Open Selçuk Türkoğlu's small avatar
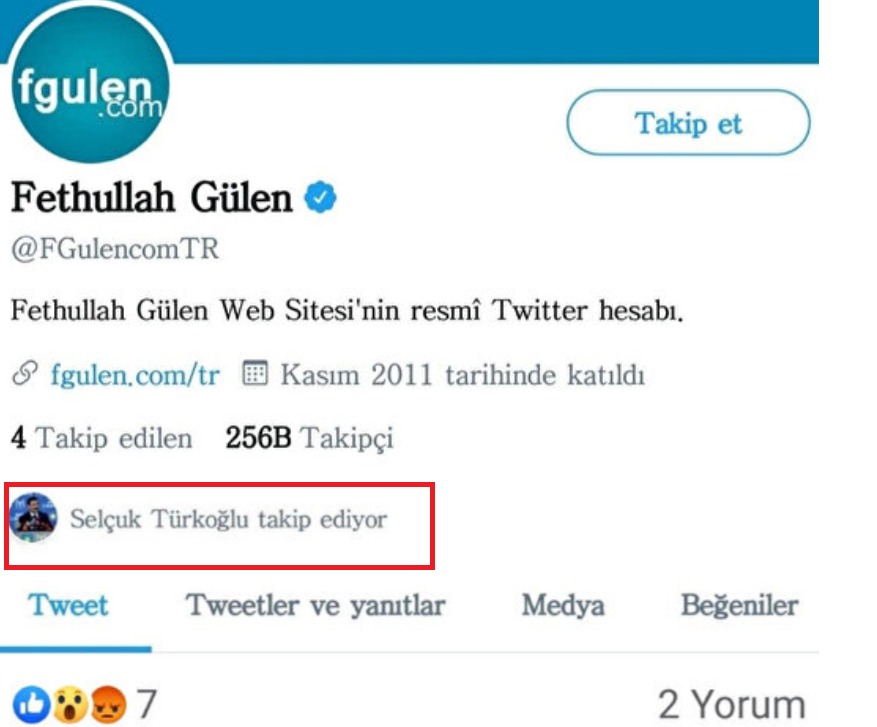The height and width of the screenshot is (727, 877). coord(34,518)
